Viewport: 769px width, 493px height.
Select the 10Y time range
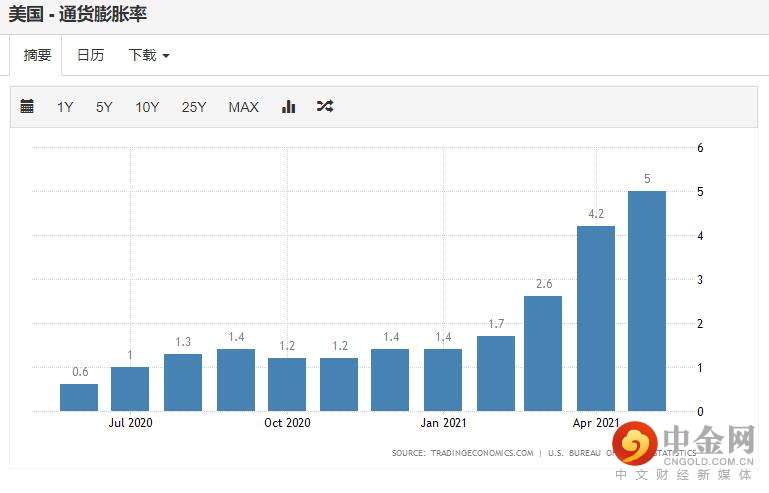147,107
